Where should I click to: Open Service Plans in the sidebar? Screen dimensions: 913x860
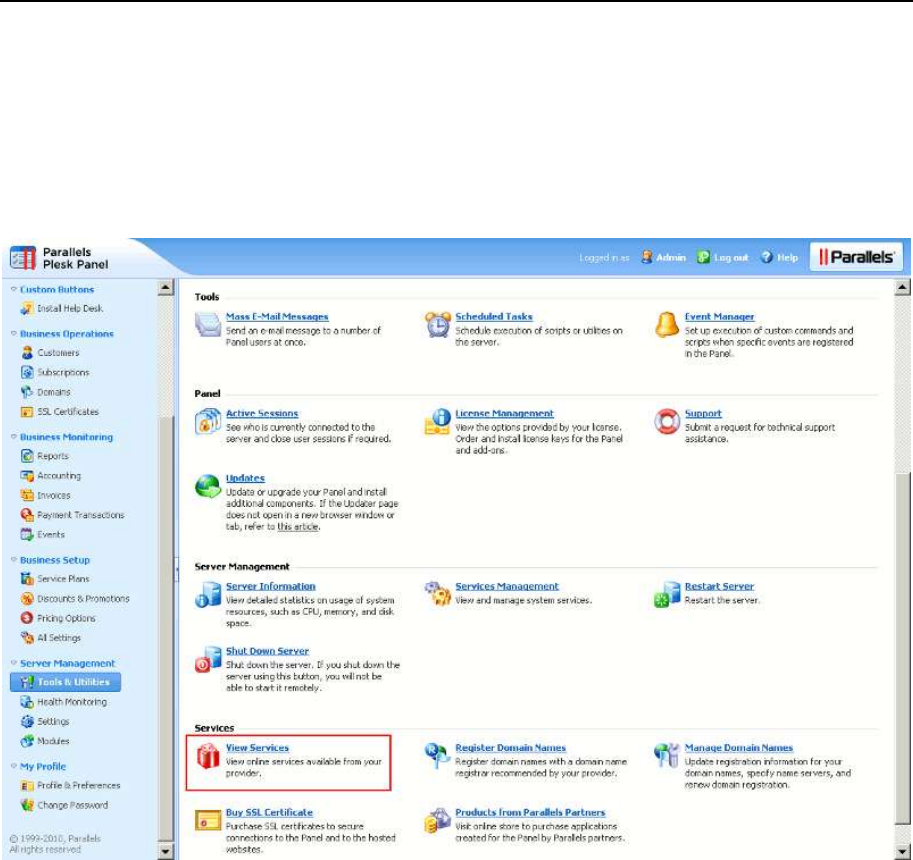pos(63,579)
